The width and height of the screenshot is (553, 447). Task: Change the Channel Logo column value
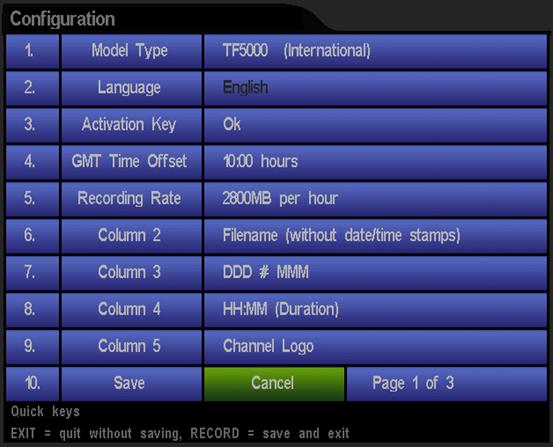(x=376, y=347)
